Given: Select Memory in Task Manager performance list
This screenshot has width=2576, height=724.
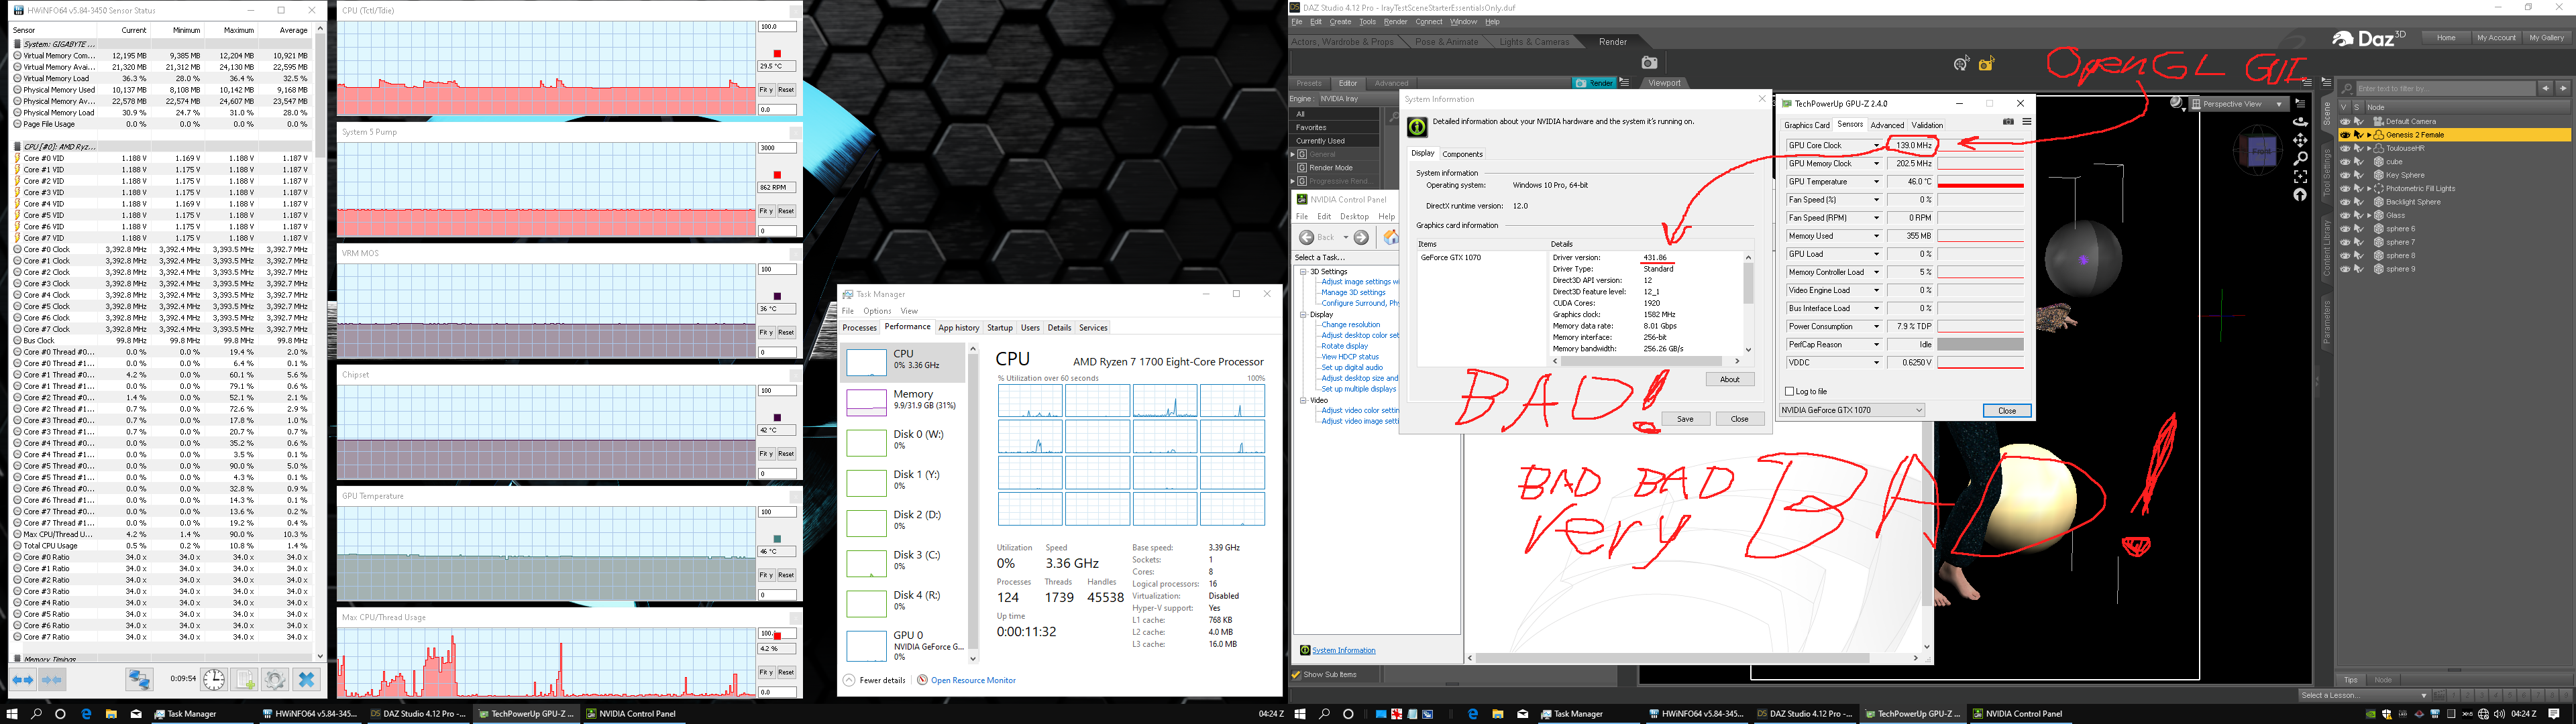Looking at the screenshot, I should 905,399.
